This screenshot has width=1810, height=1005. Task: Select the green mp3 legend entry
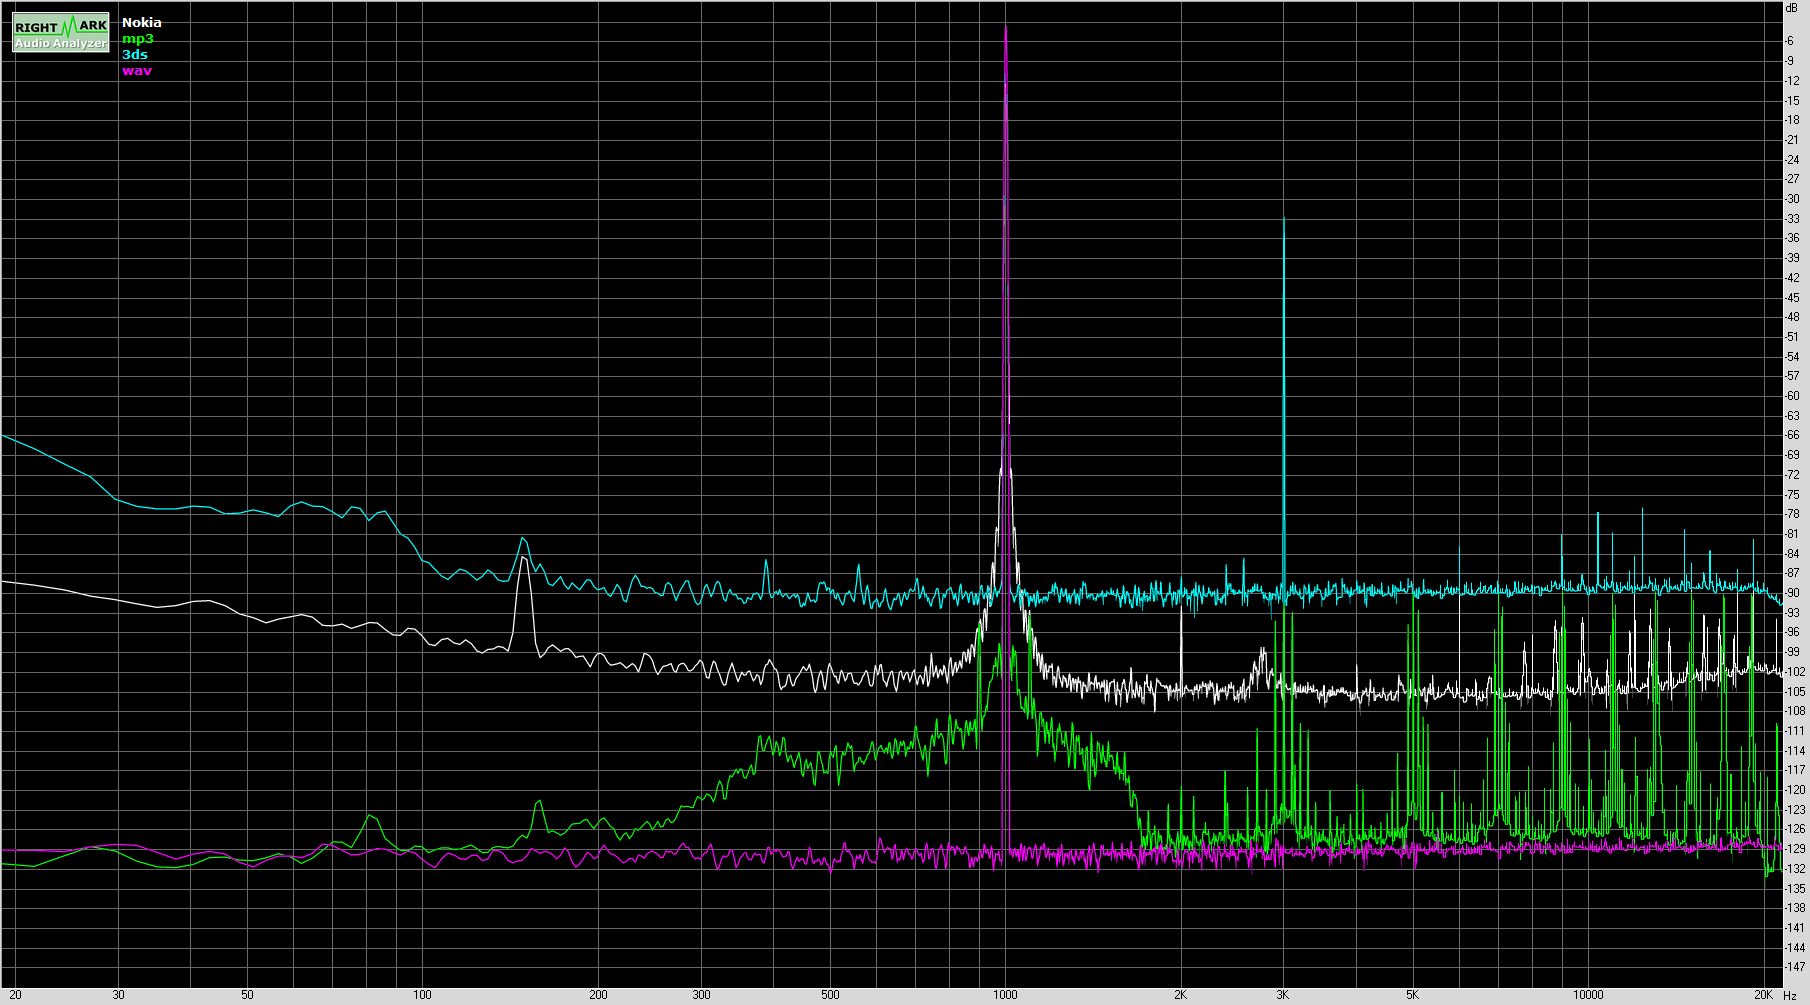click(137, 38)
